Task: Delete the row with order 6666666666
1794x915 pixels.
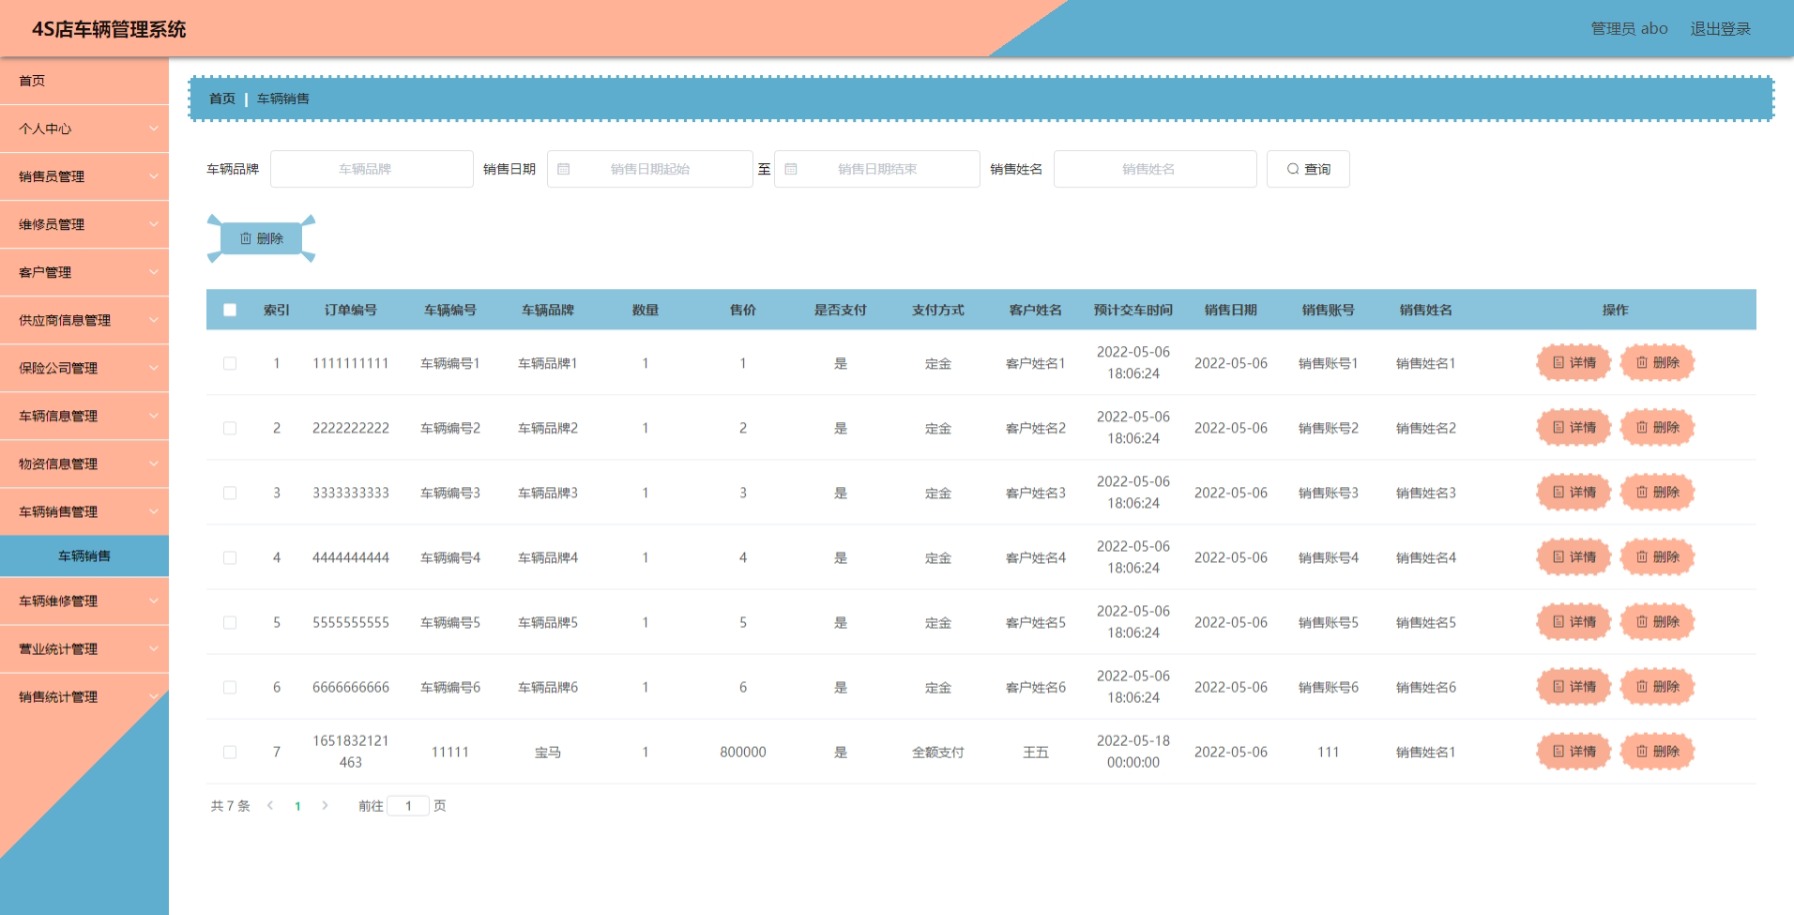Action: (1657, 687)
